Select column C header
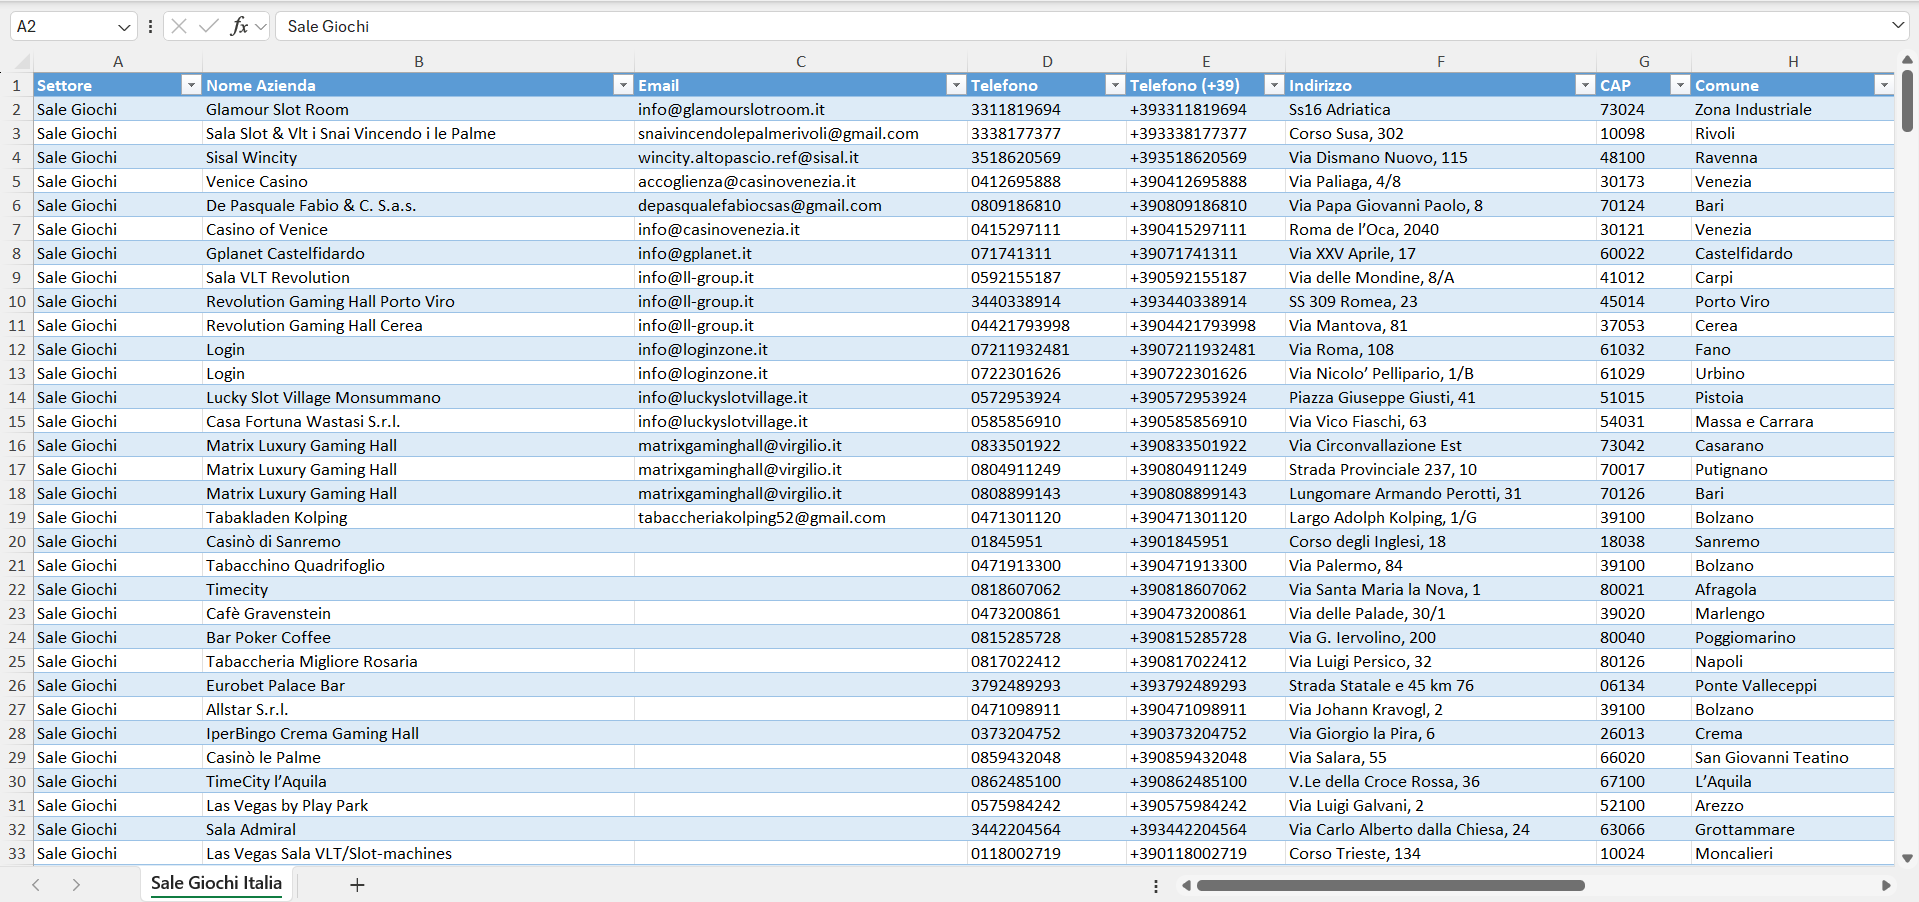The image size is (1919, 902). [801, 62]
